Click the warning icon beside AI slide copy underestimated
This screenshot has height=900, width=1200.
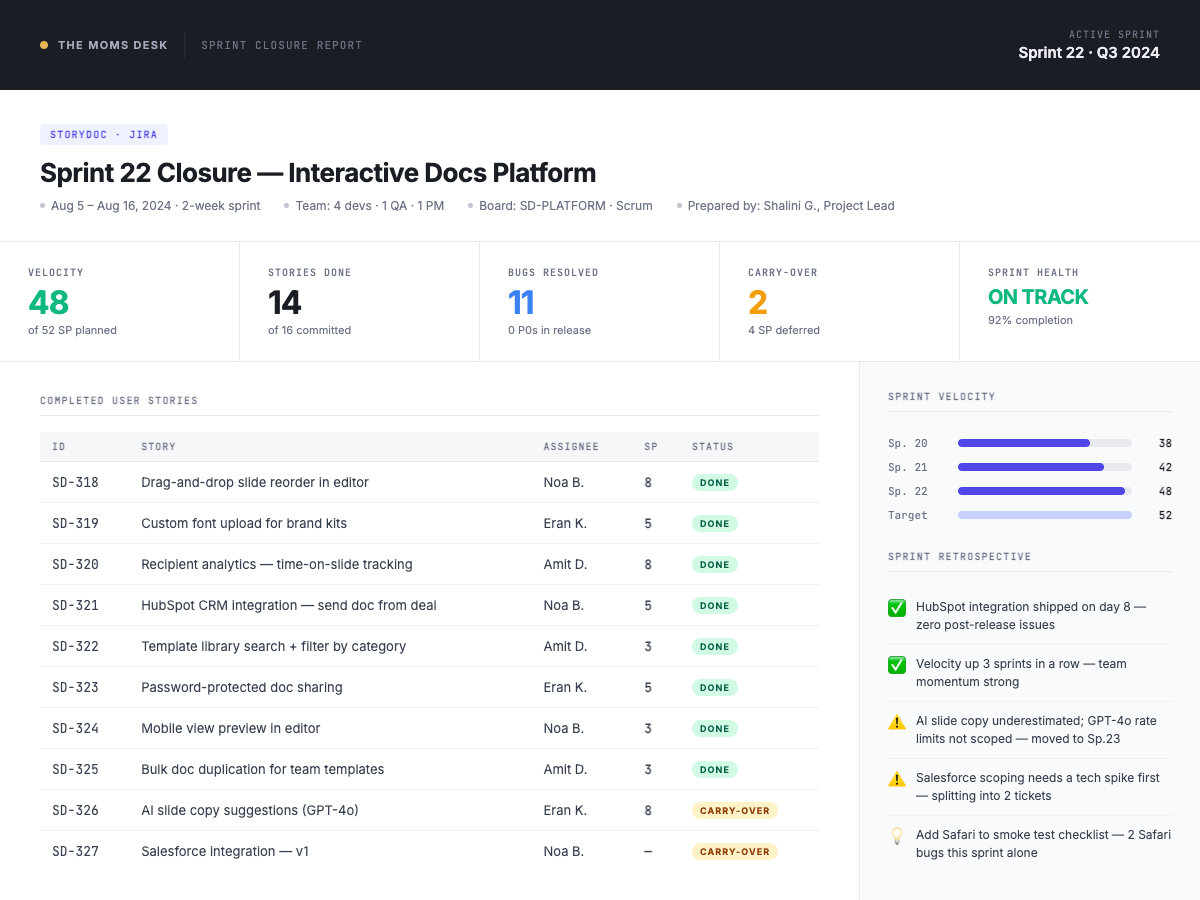pos(897,721)
